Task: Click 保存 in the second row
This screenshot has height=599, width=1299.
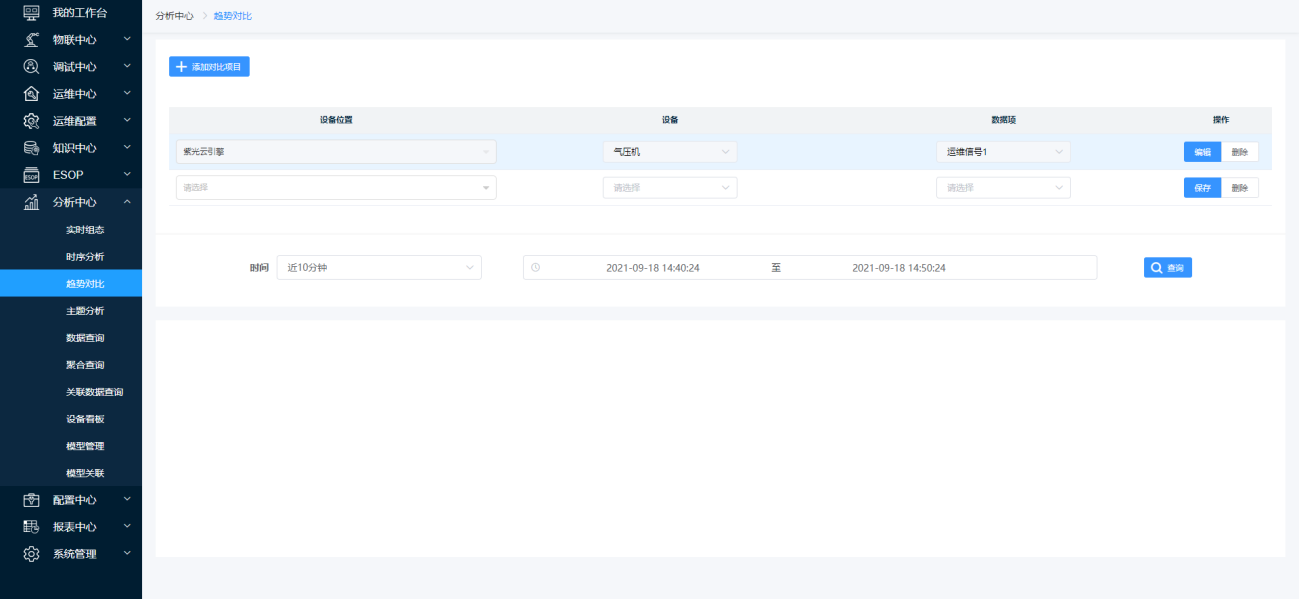Action: (1202, 188)
